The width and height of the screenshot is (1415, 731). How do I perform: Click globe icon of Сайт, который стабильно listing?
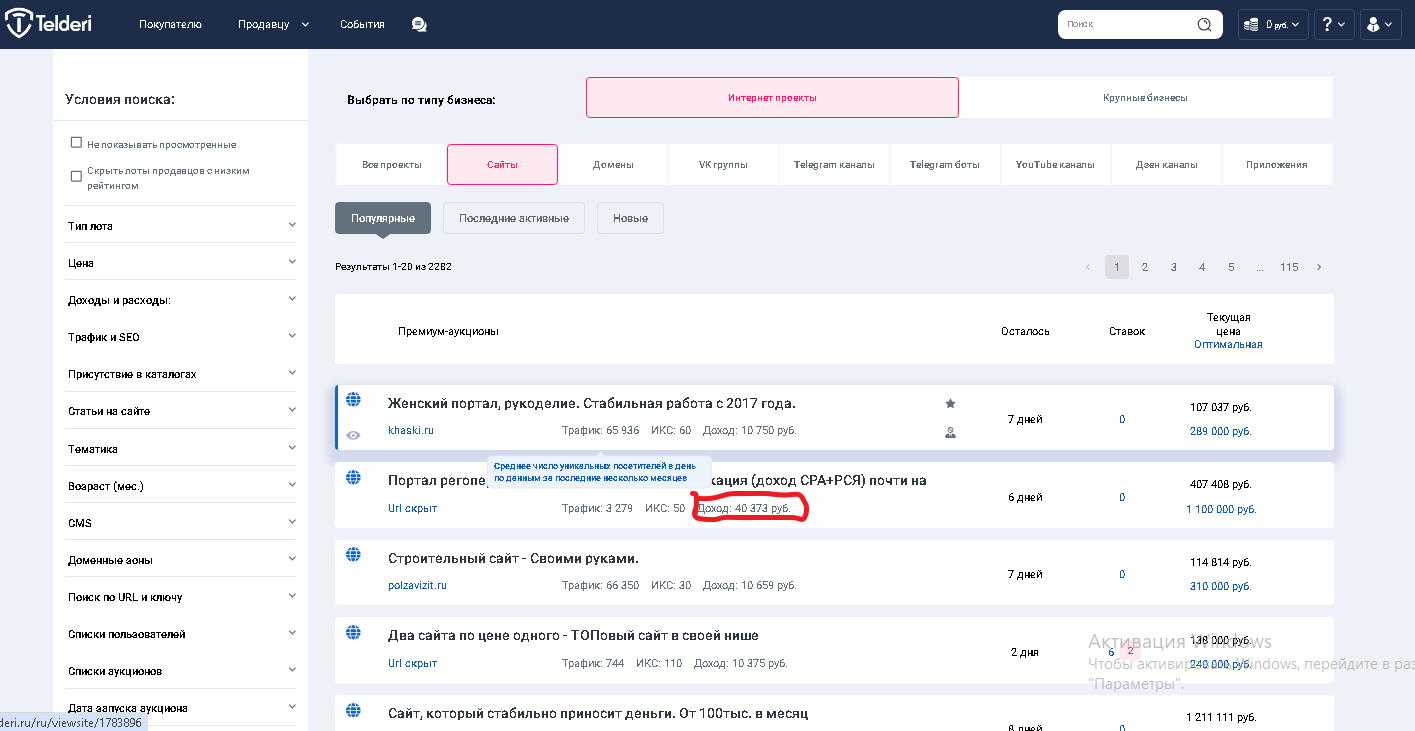[353, 710]
